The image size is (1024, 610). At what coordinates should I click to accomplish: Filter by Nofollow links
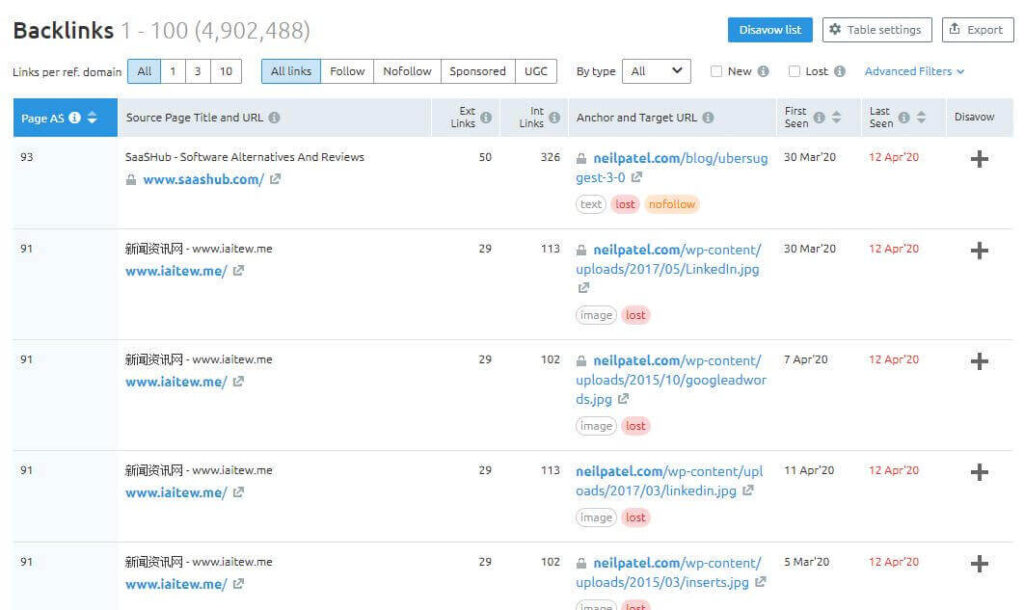pyautogui.click(x=408, y=71)
